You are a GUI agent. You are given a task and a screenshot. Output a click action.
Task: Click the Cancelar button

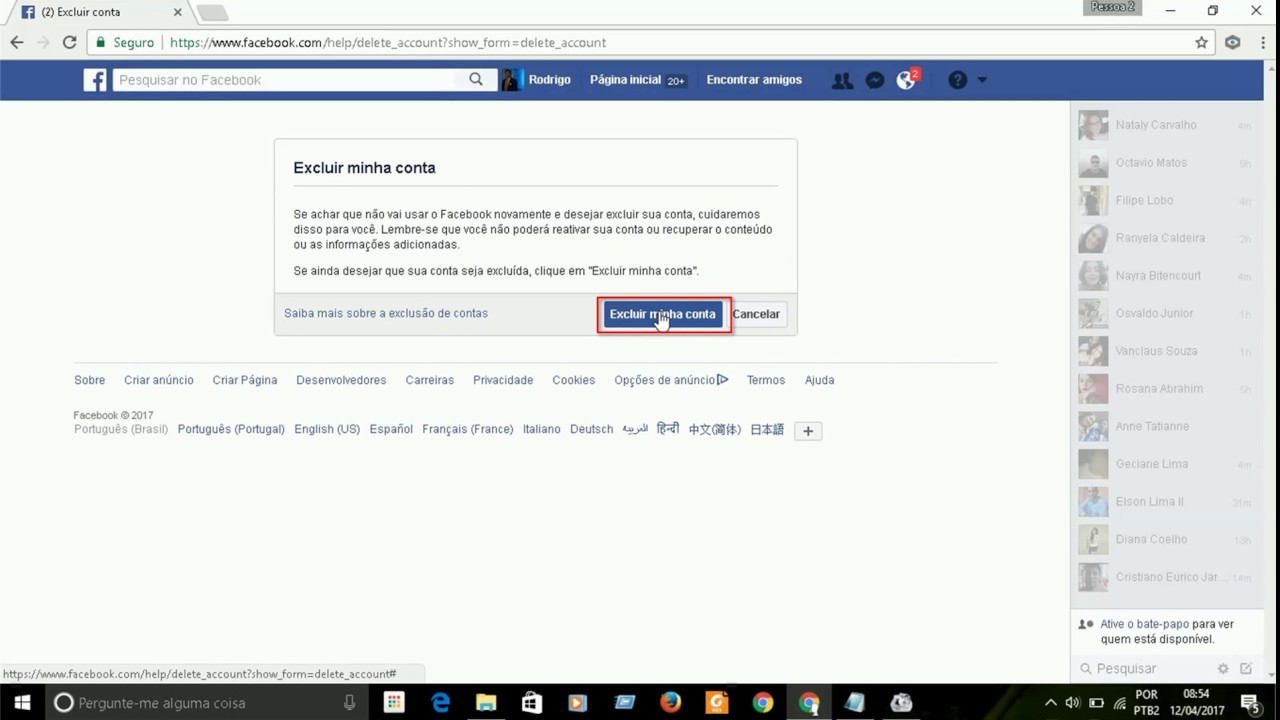pyautogui.click(x=756, y=314)
